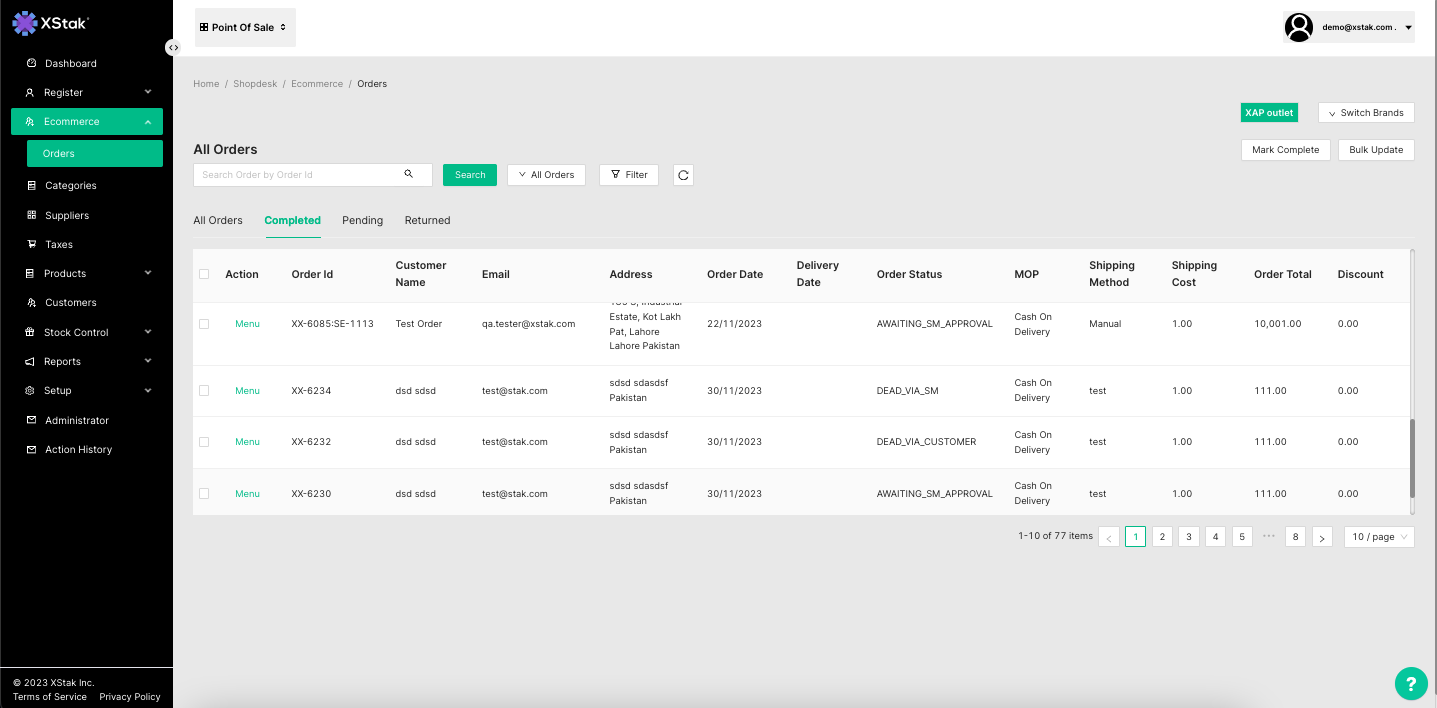
Task: Click the Mark Complete button
Action: tap(1285, 150)
